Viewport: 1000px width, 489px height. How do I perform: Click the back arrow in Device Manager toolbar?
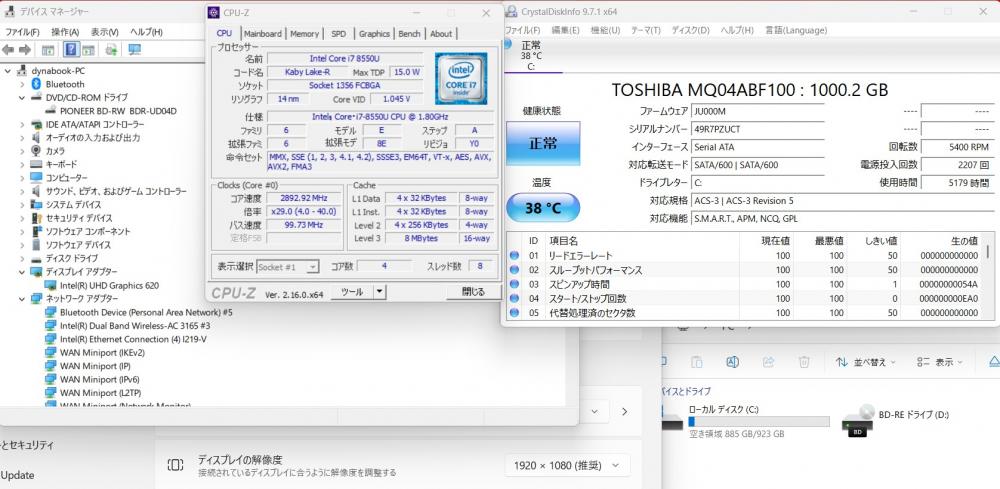(8, 49)
